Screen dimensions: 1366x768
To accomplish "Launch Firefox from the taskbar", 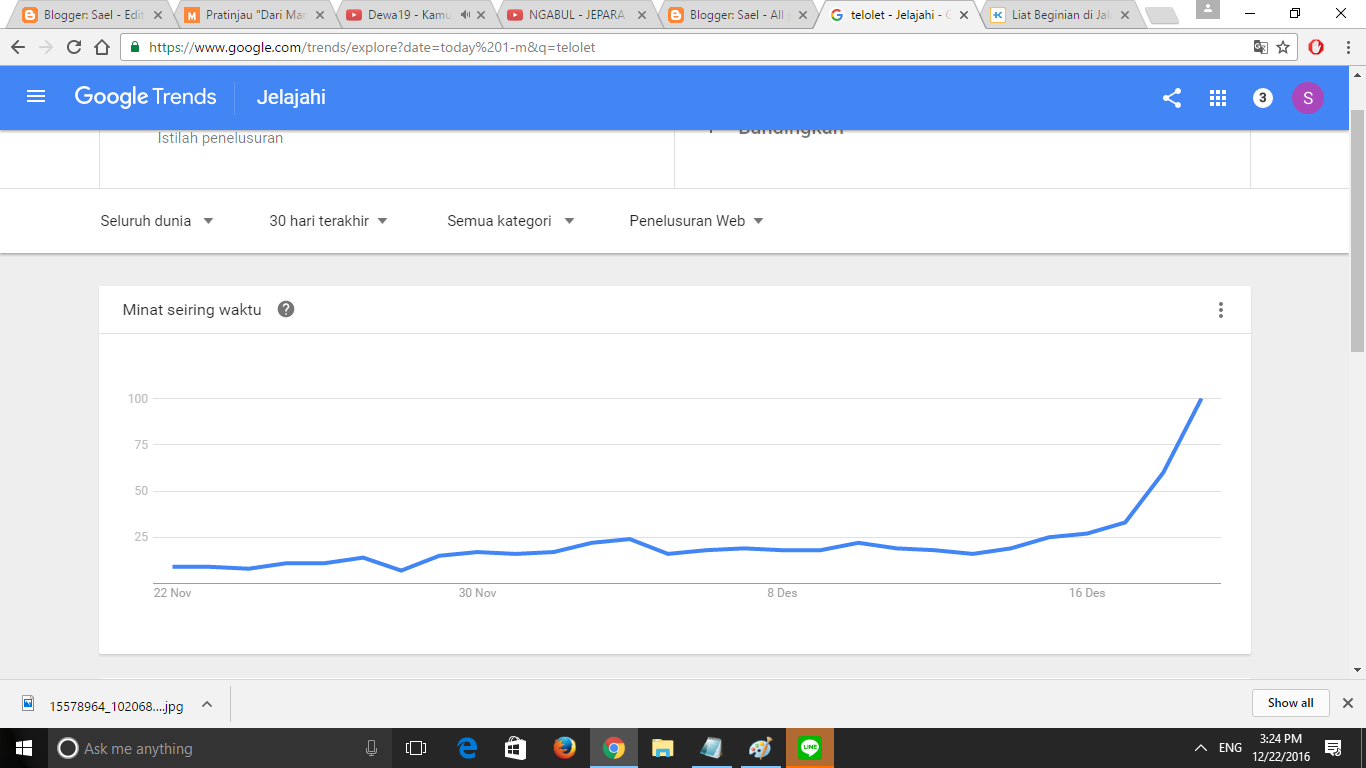I will (565, 748).
